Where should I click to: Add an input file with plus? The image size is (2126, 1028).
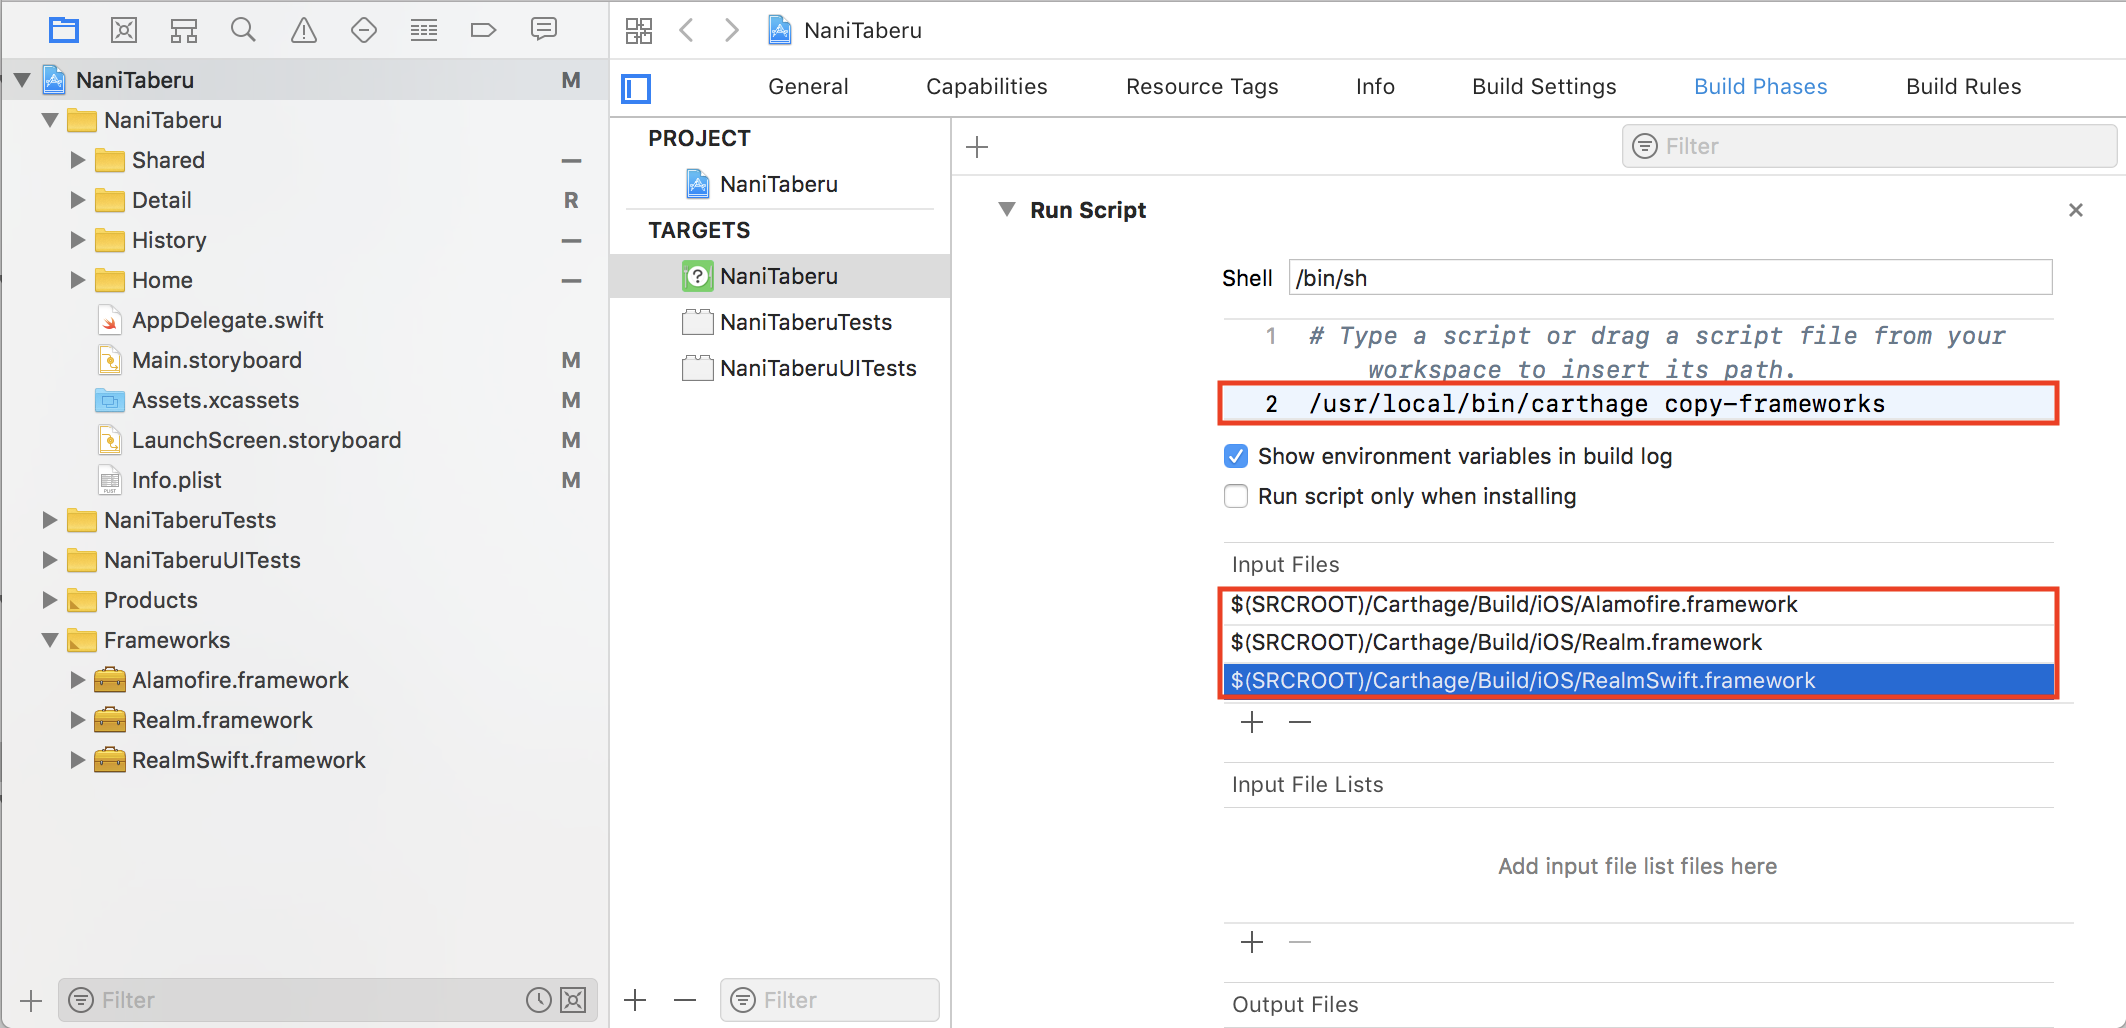coord(1252,722)
